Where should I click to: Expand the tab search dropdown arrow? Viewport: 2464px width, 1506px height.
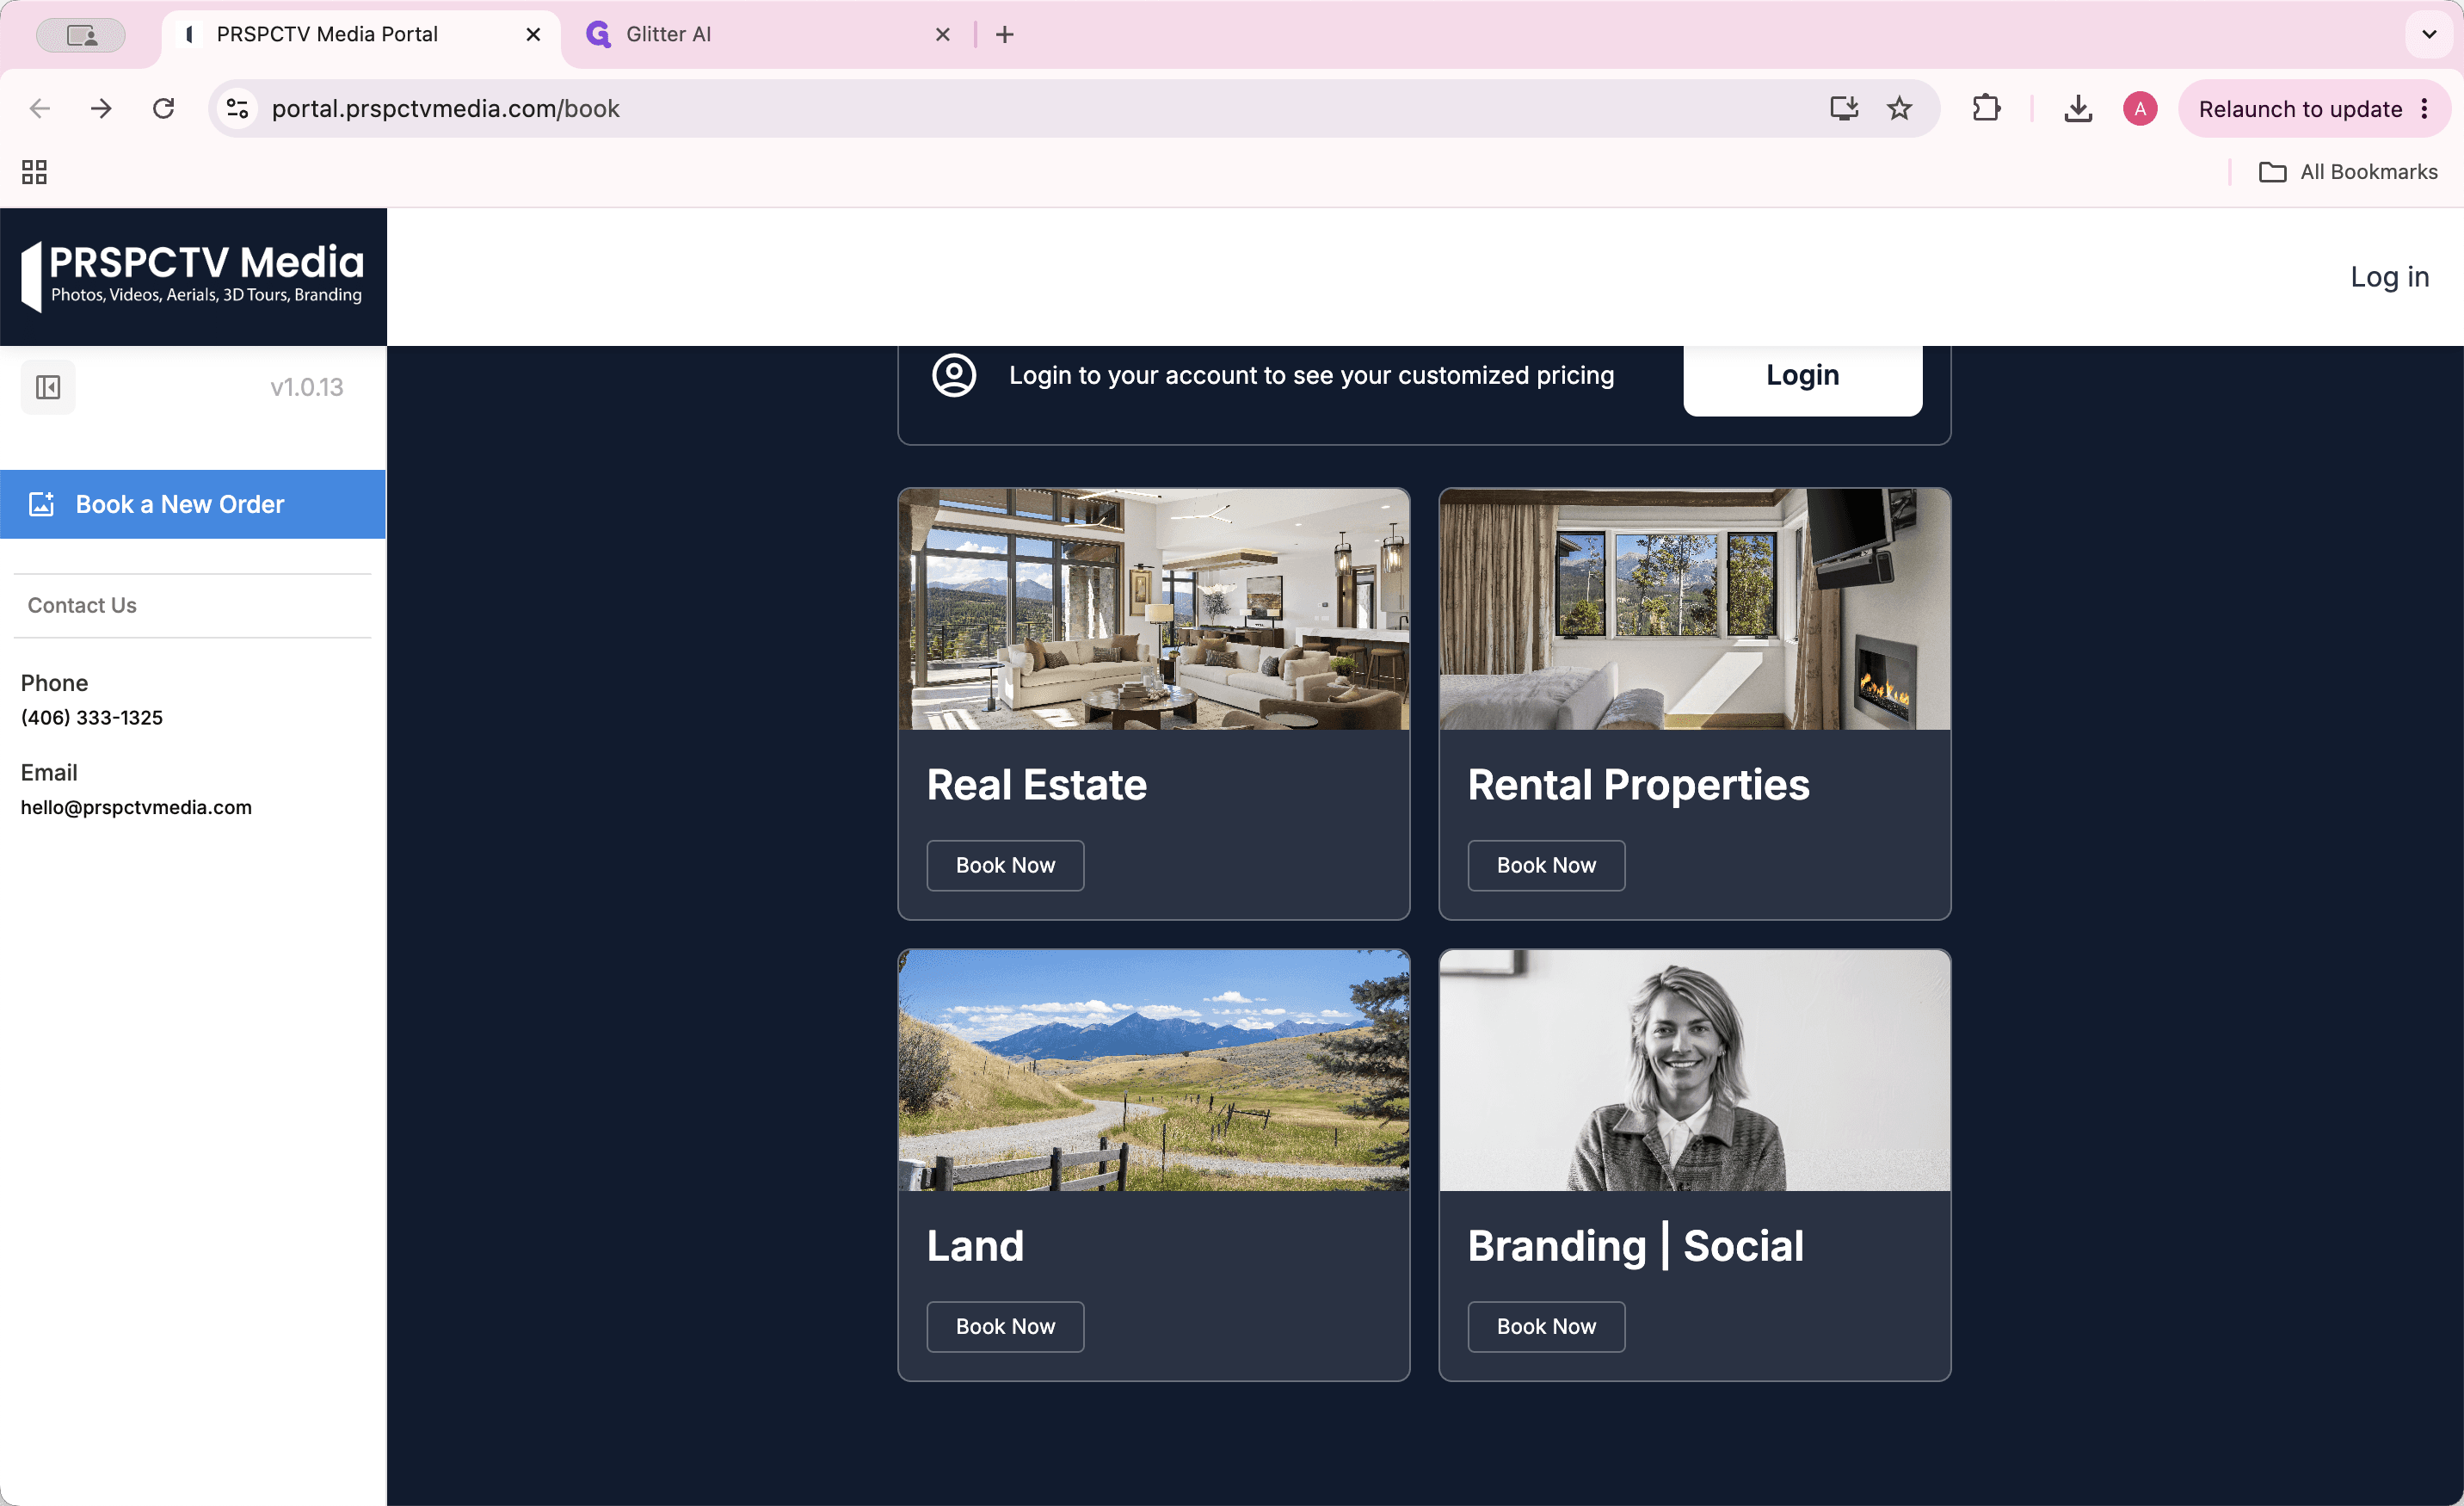click(2429, 34)
